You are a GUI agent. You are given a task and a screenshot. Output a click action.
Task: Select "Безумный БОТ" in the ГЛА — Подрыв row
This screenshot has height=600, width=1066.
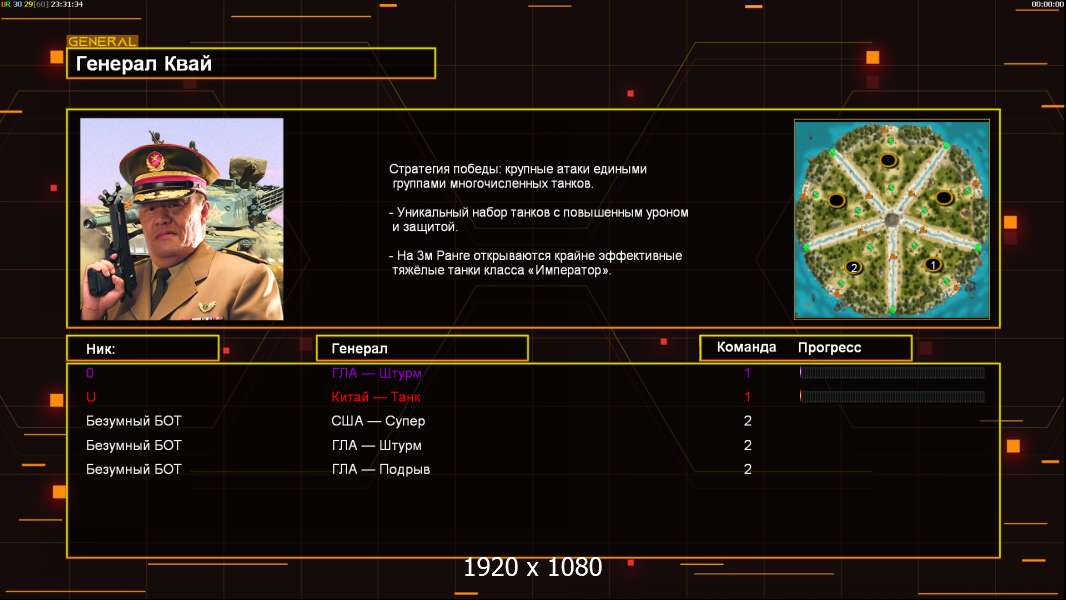[x=134, y=469]
